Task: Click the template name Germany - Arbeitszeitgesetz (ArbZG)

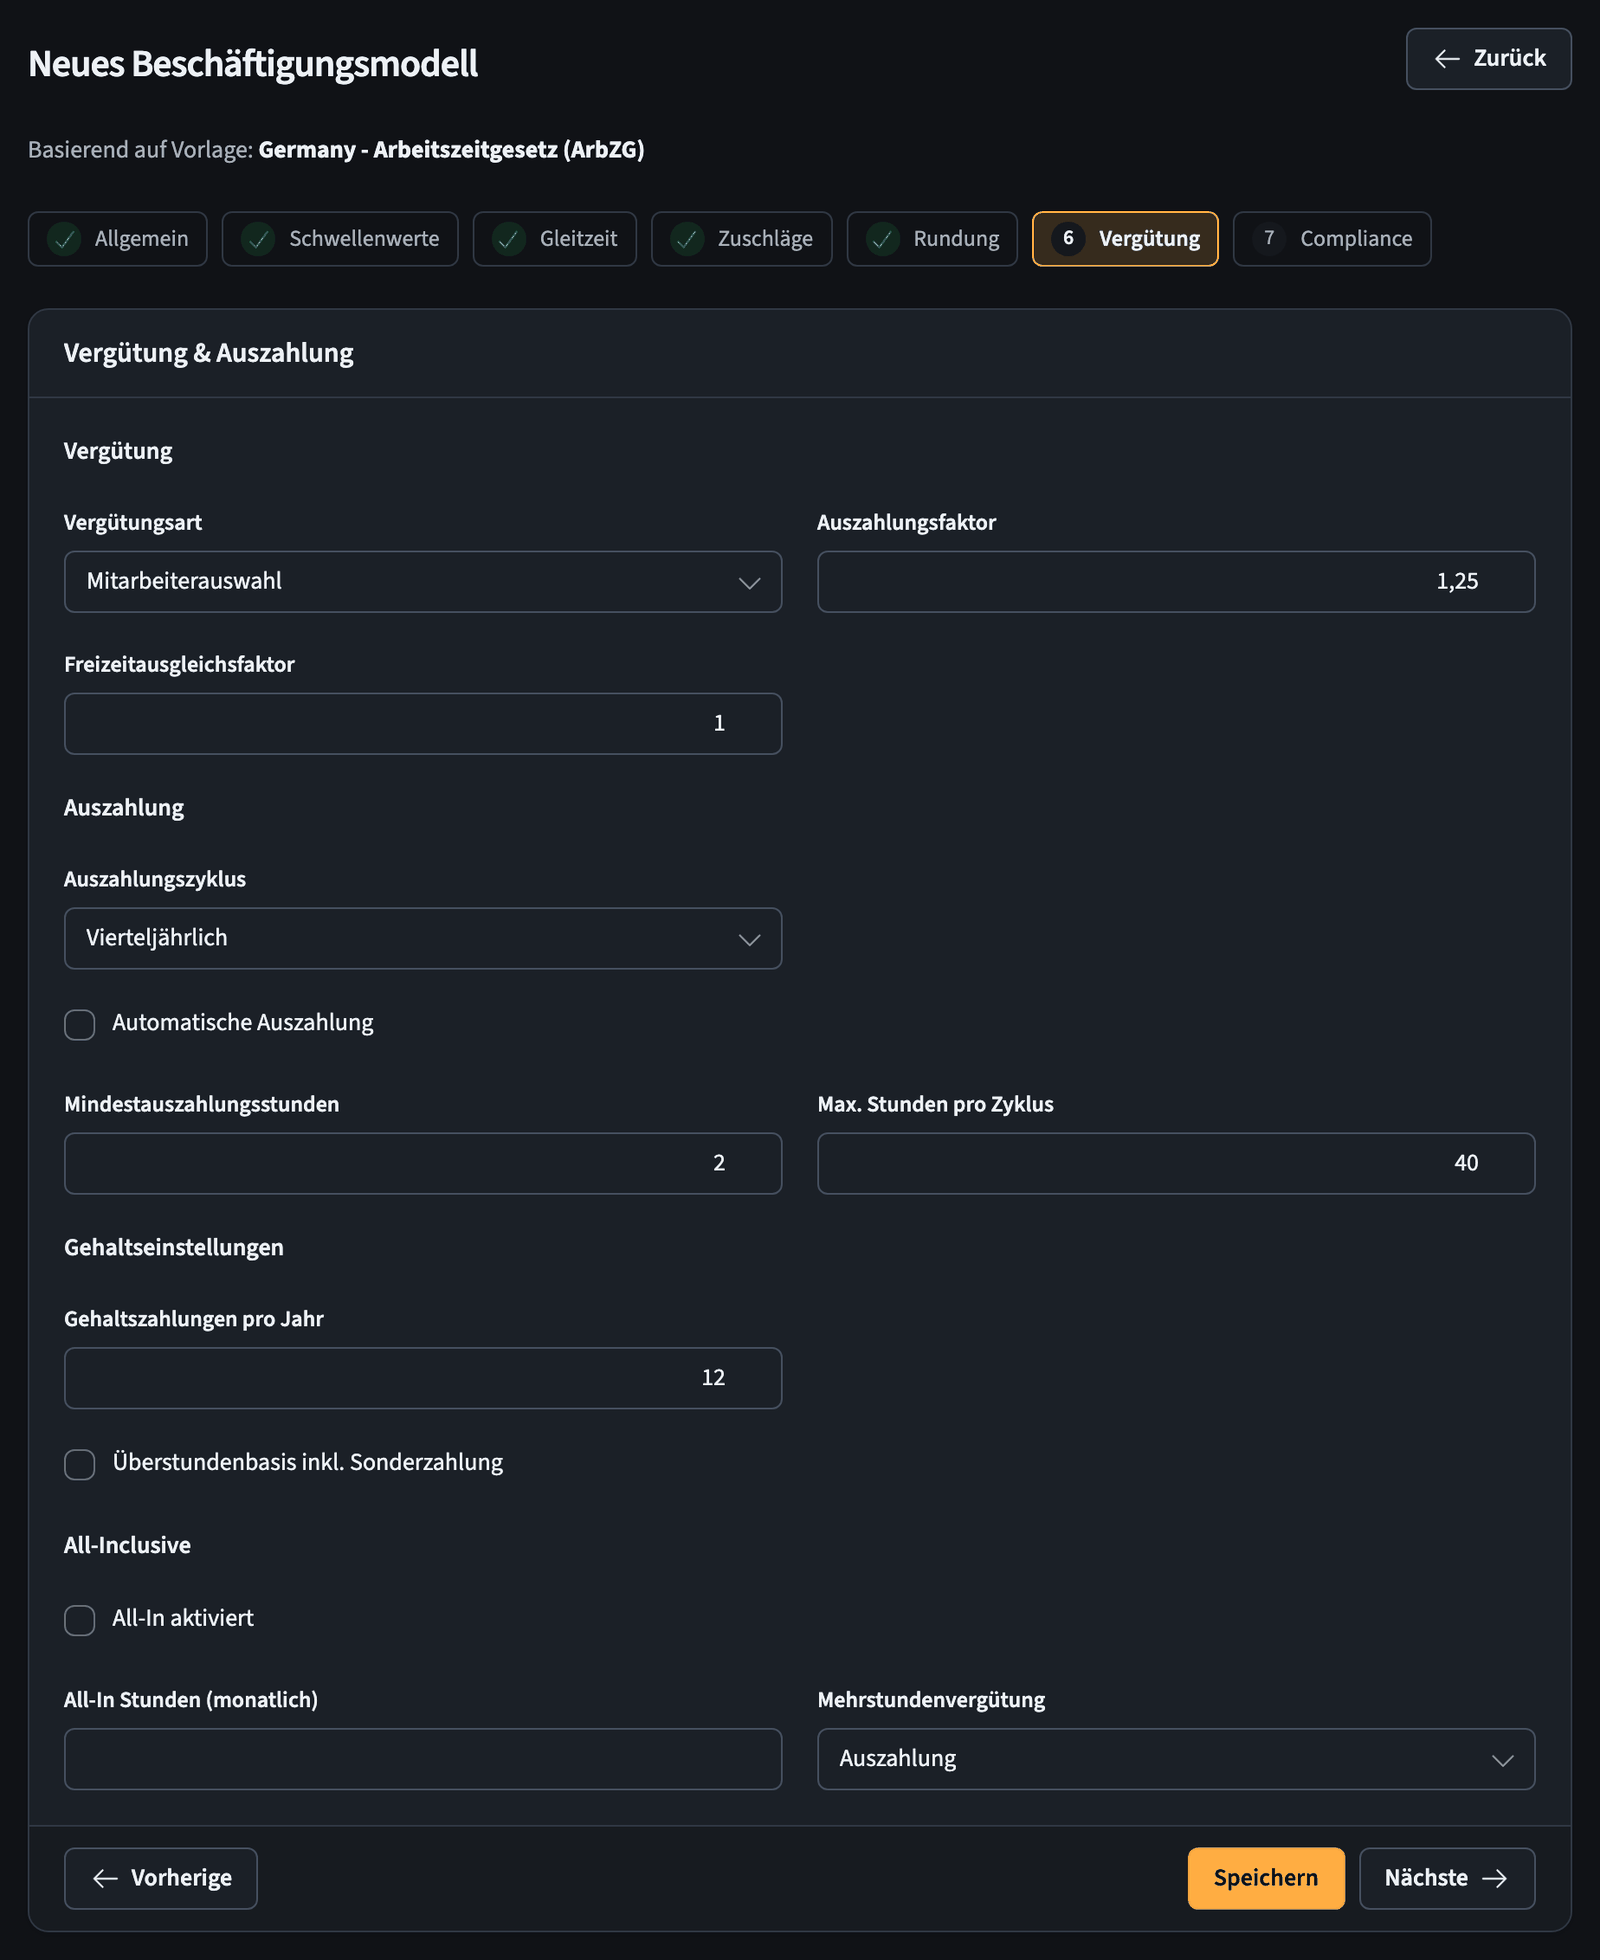Action: point(451,150)
